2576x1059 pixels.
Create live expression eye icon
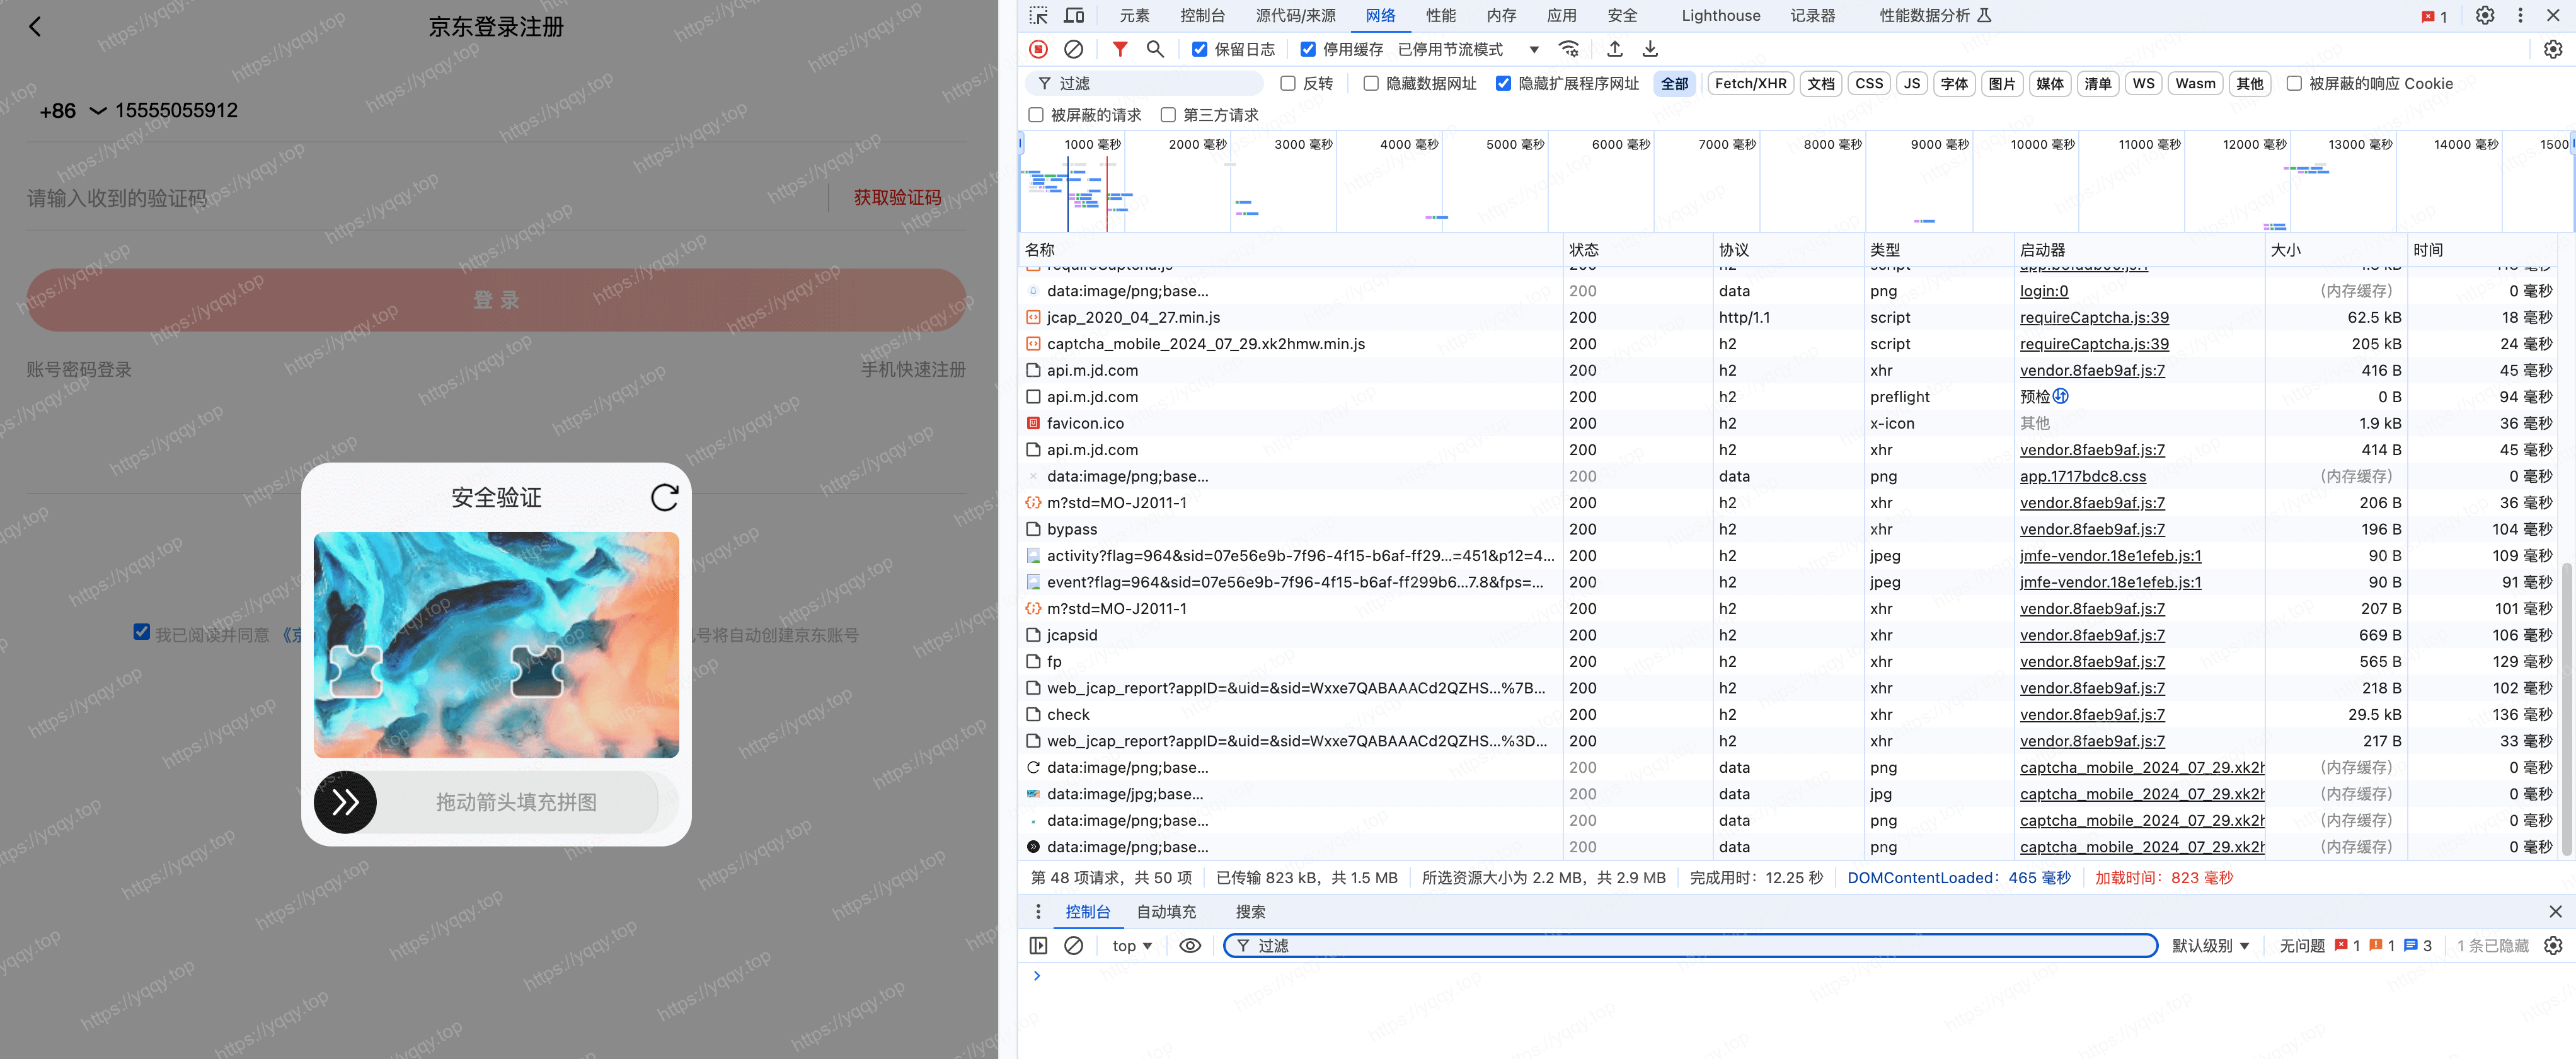1190,946
